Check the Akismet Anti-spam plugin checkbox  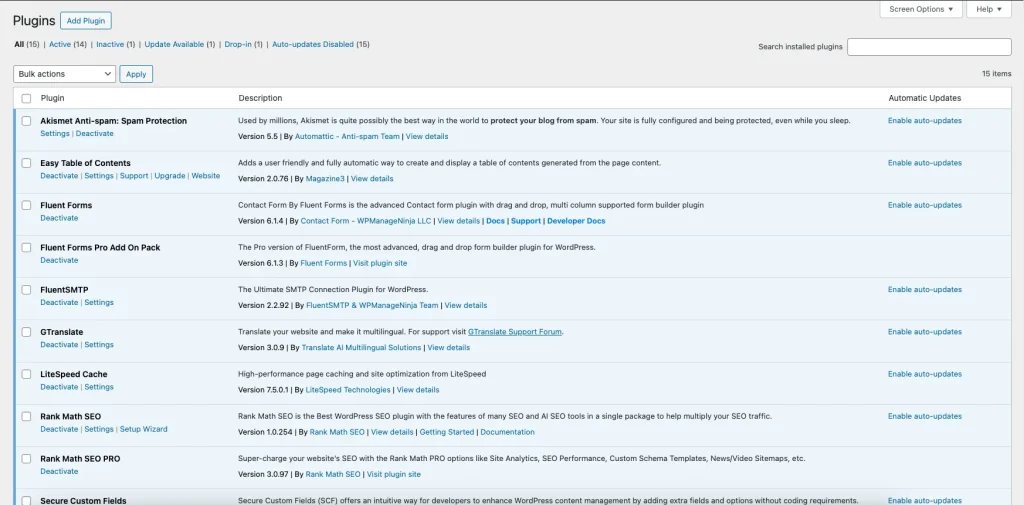pos(26,121)
